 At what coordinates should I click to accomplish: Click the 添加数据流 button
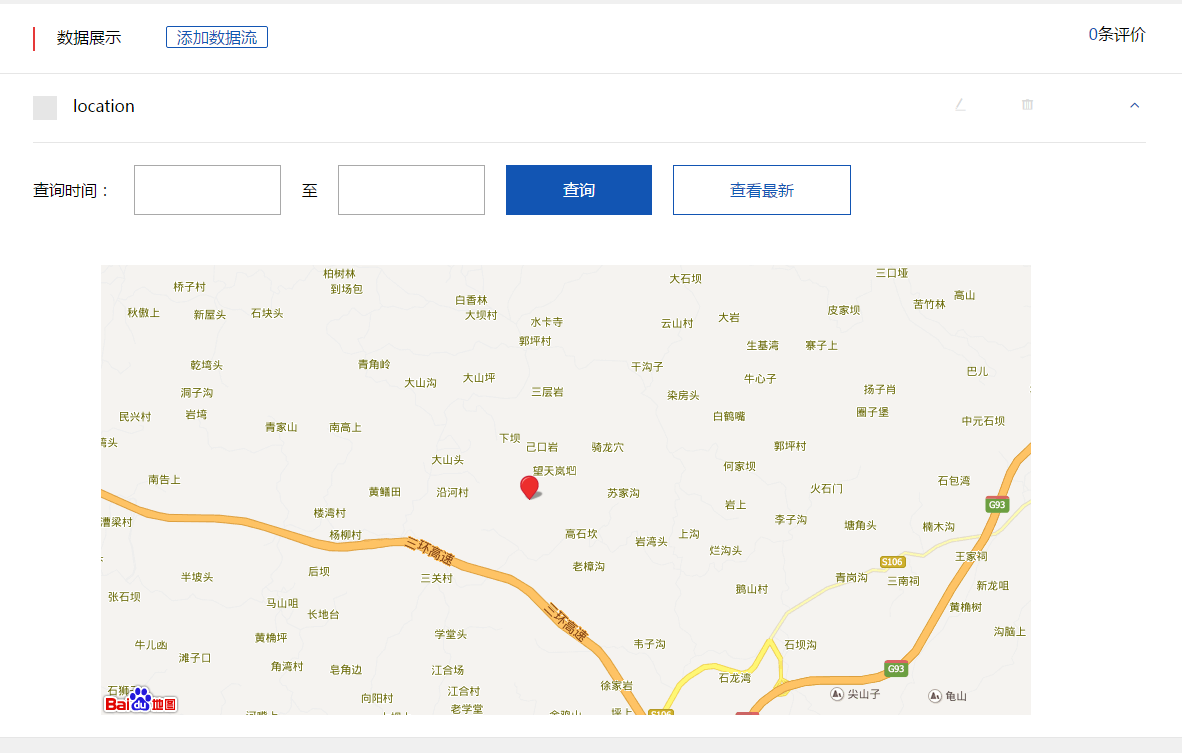click(x=217, y=37)
